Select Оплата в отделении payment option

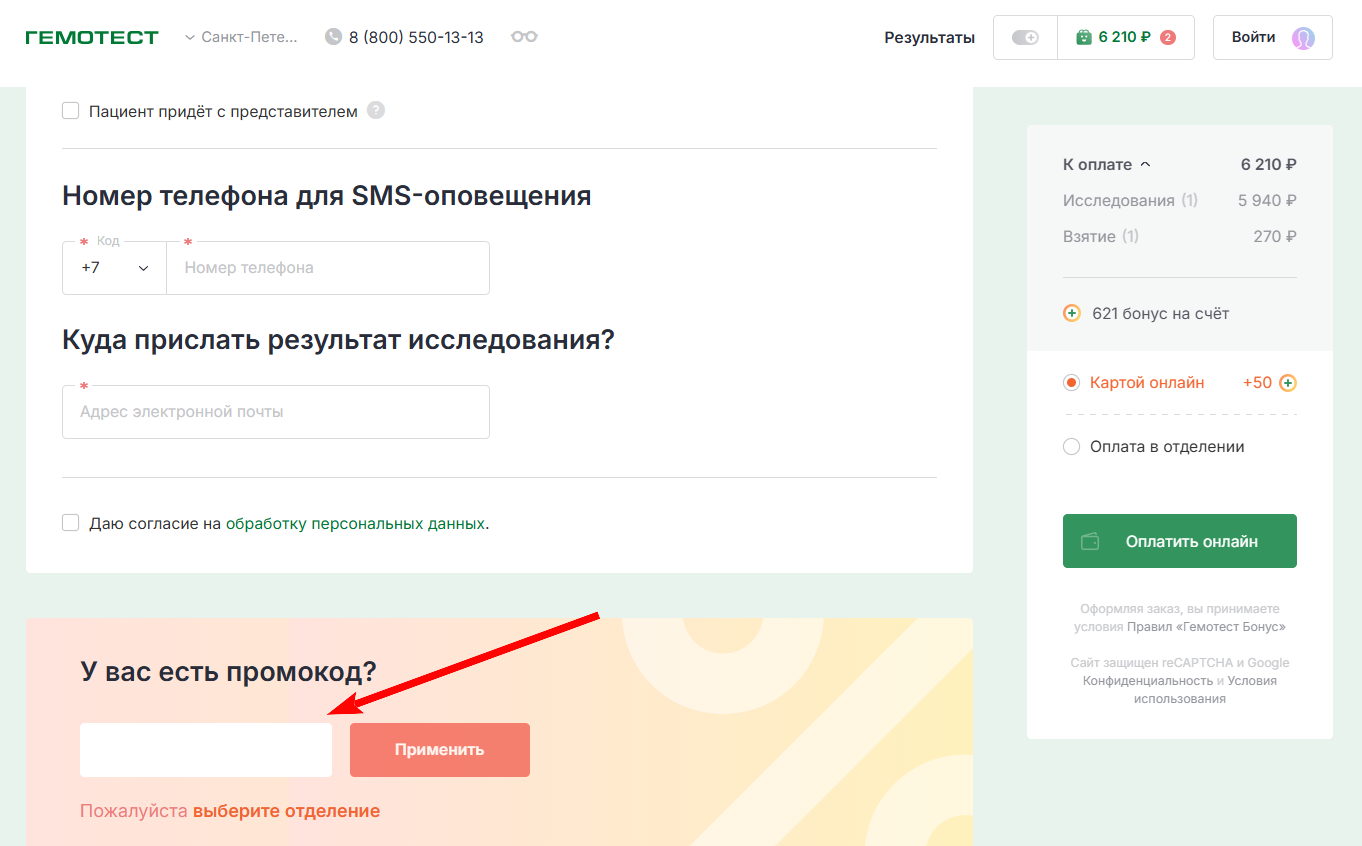click(1071, 446)
